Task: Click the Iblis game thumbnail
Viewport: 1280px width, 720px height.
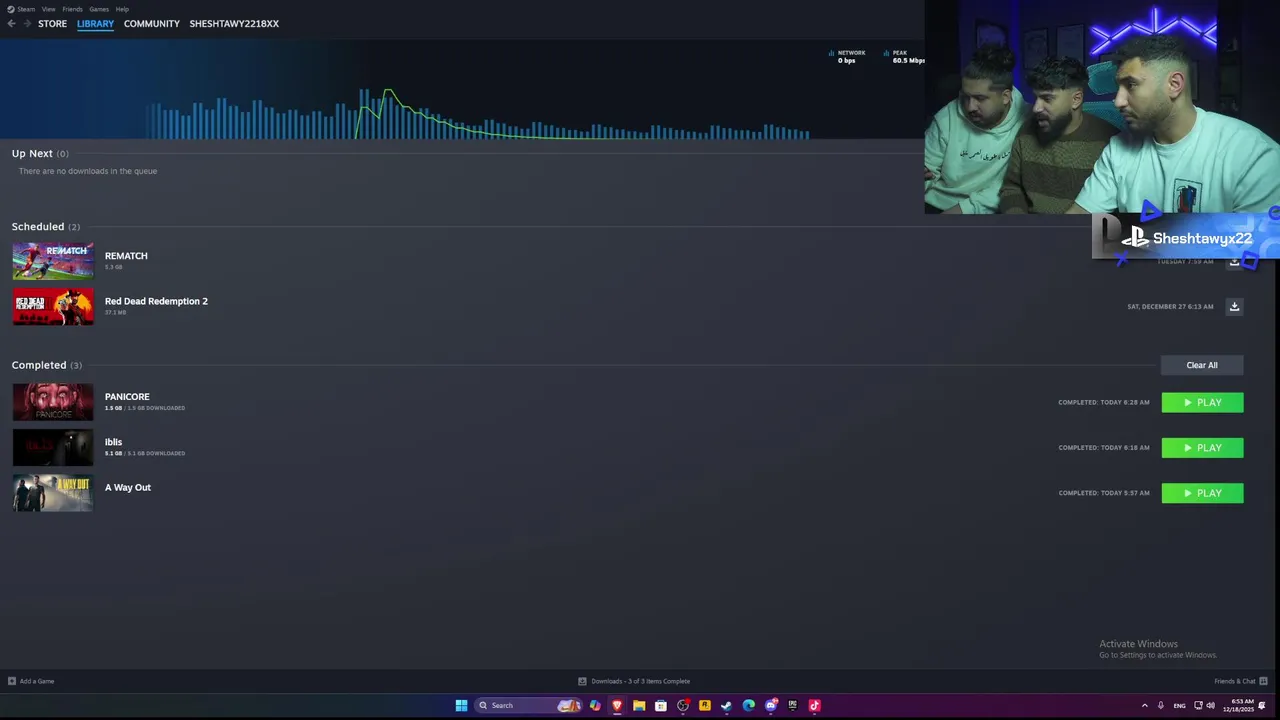Action: (53, 447)
